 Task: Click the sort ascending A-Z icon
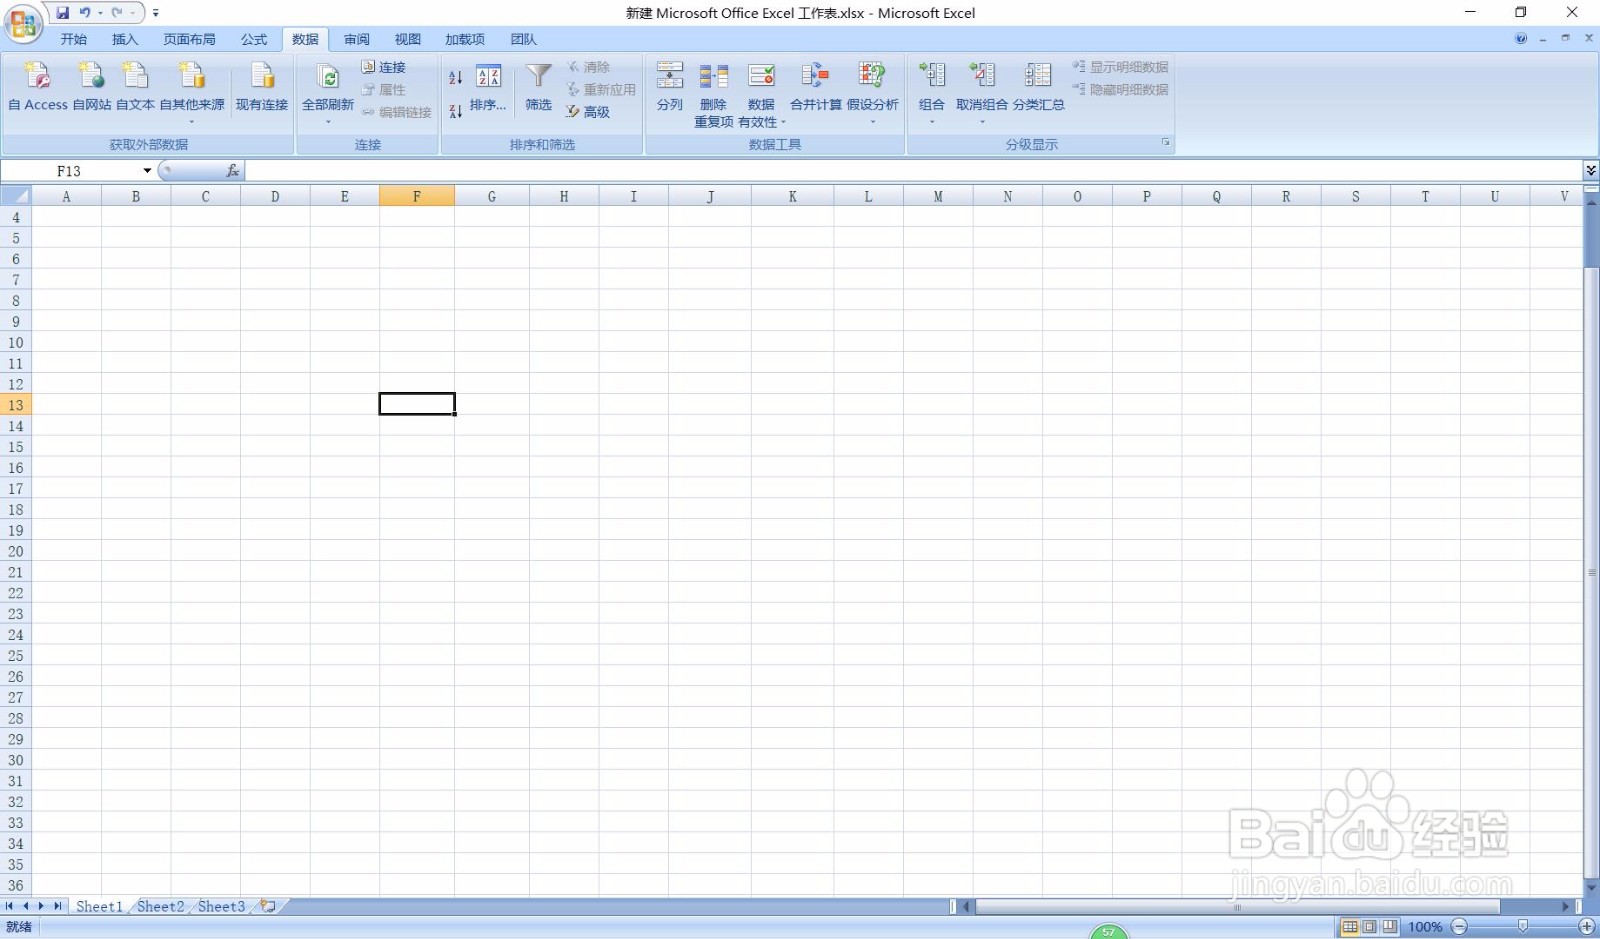click(x=455, y=77)
